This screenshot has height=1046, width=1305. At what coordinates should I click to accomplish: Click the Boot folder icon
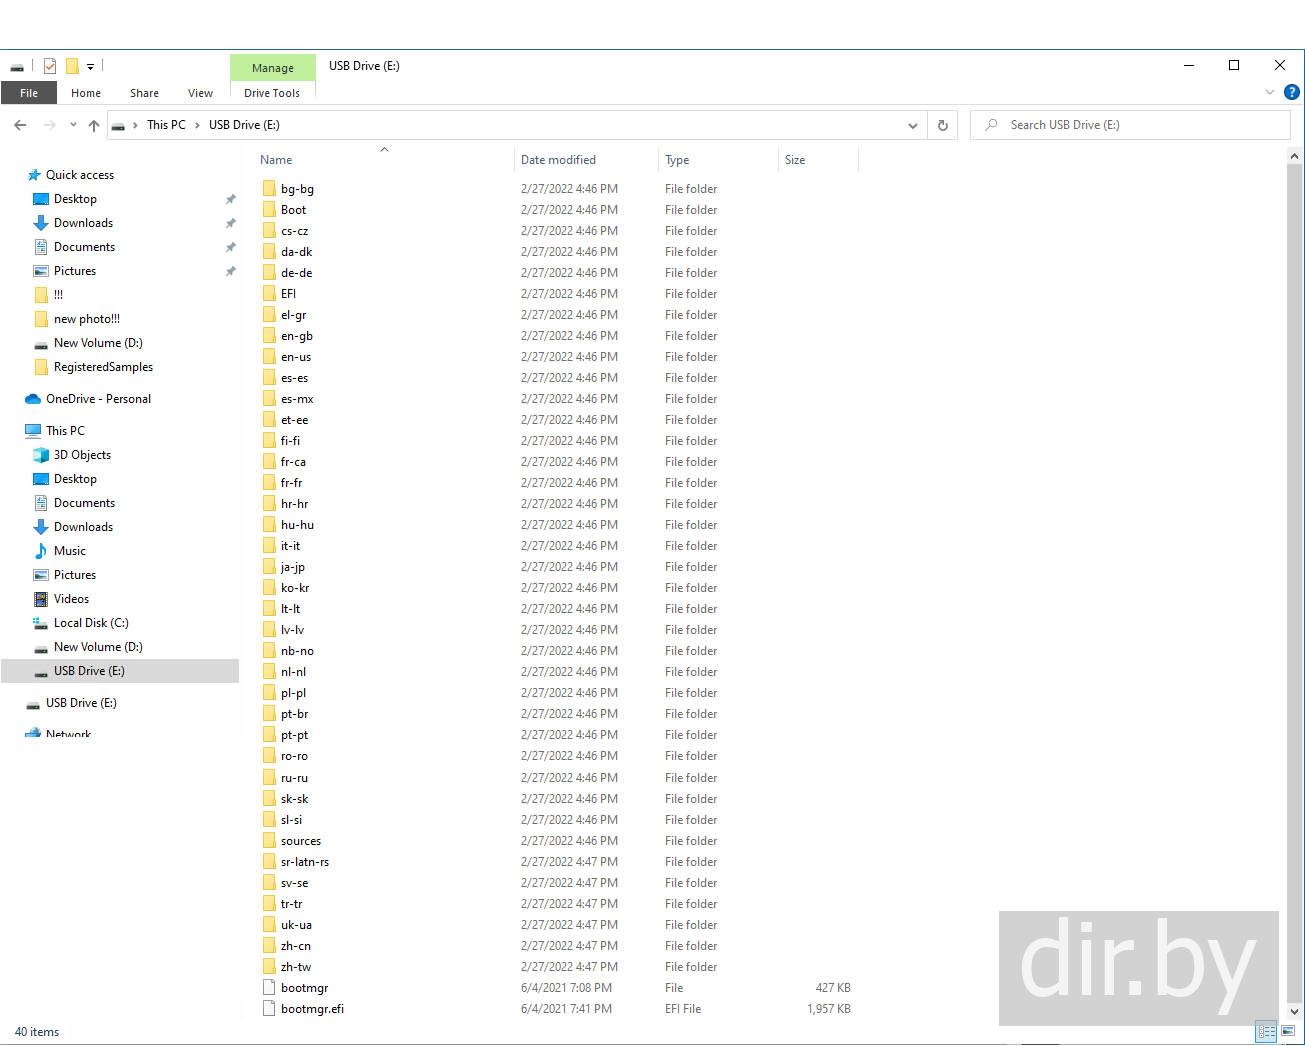pos(269,210)
